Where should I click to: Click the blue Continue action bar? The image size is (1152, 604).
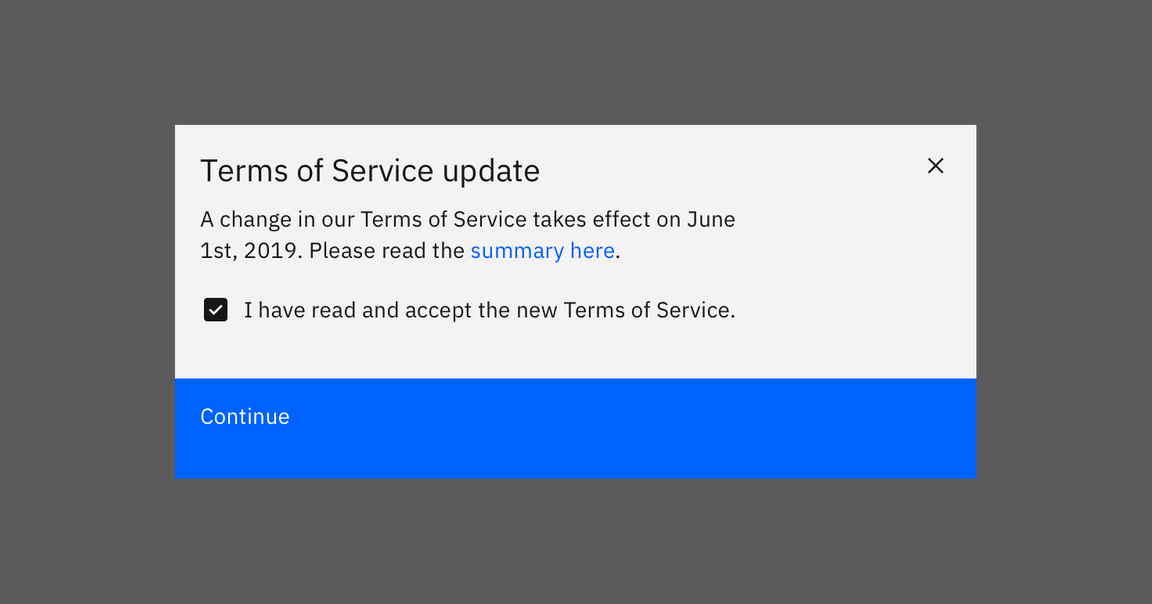pyautogui.click(x=575, y=428)
